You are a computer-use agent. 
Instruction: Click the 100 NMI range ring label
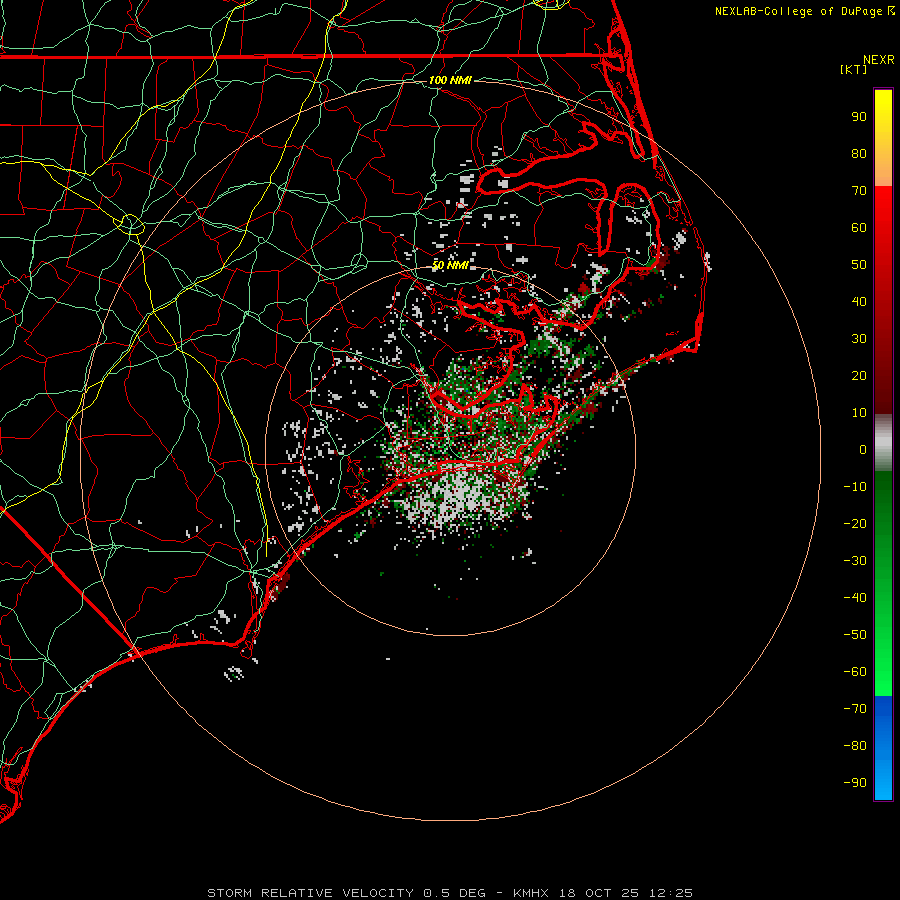(x=450, y=80)
